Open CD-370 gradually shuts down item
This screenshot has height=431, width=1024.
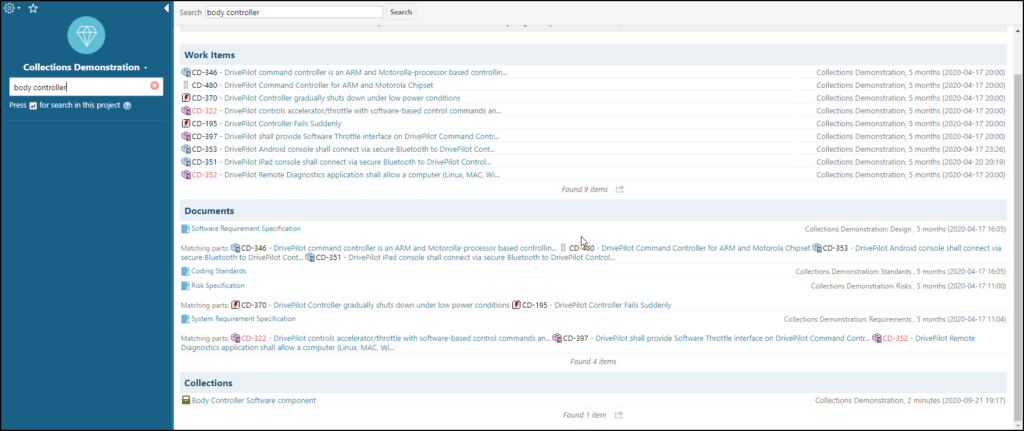342,98
